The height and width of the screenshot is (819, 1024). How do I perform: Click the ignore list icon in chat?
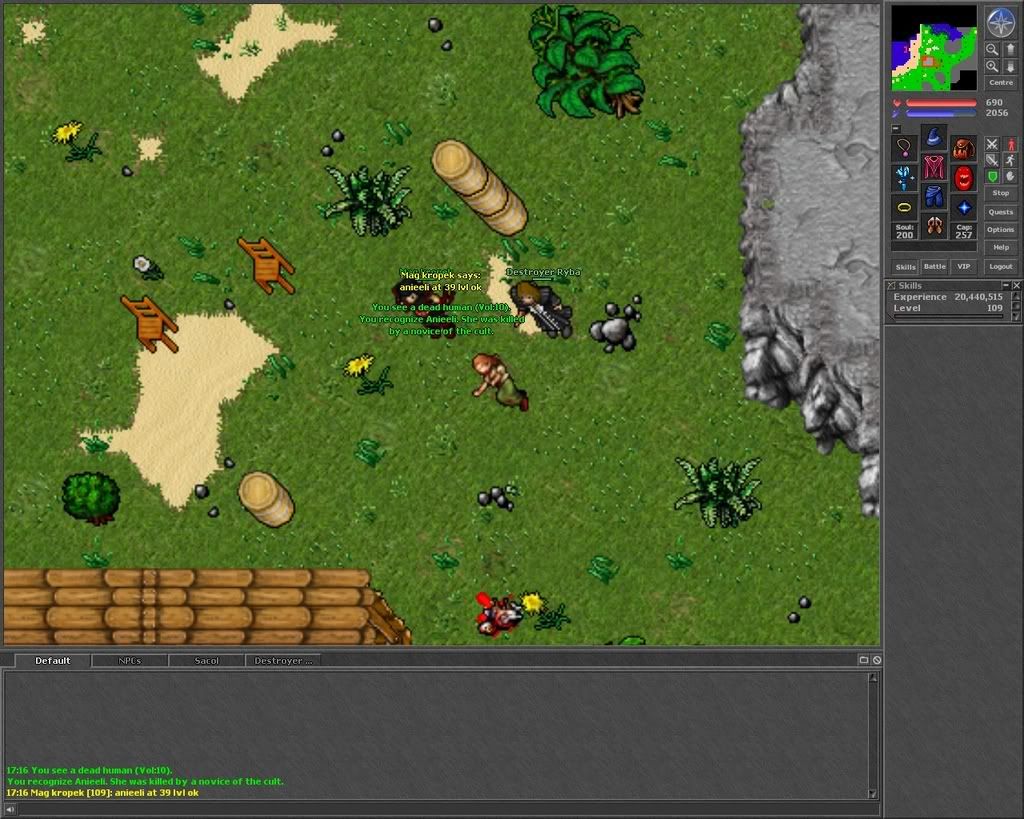(877, 660)
